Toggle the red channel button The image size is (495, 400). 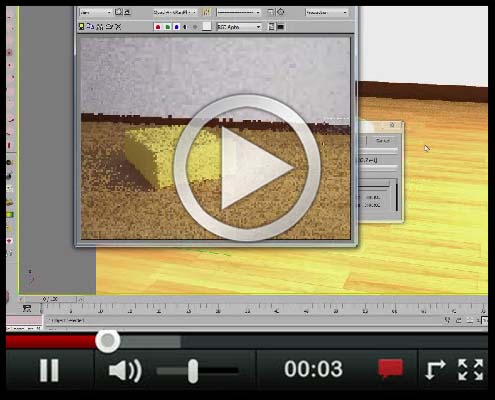click(158, 27)
